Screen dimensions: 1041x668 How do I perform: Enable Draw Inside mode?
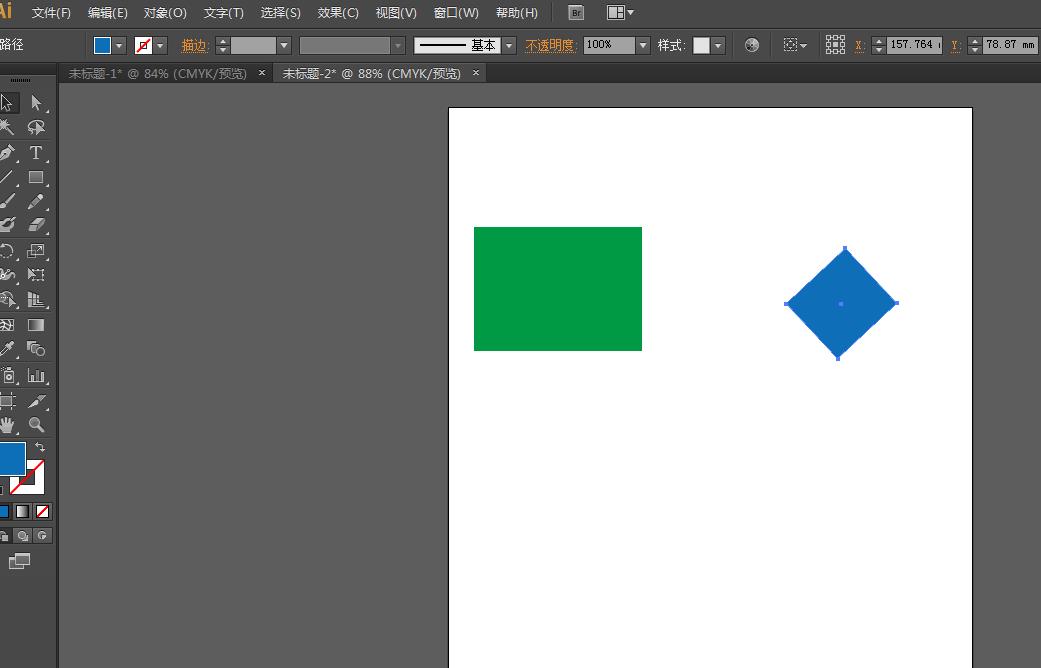click(x=42, y=536)
